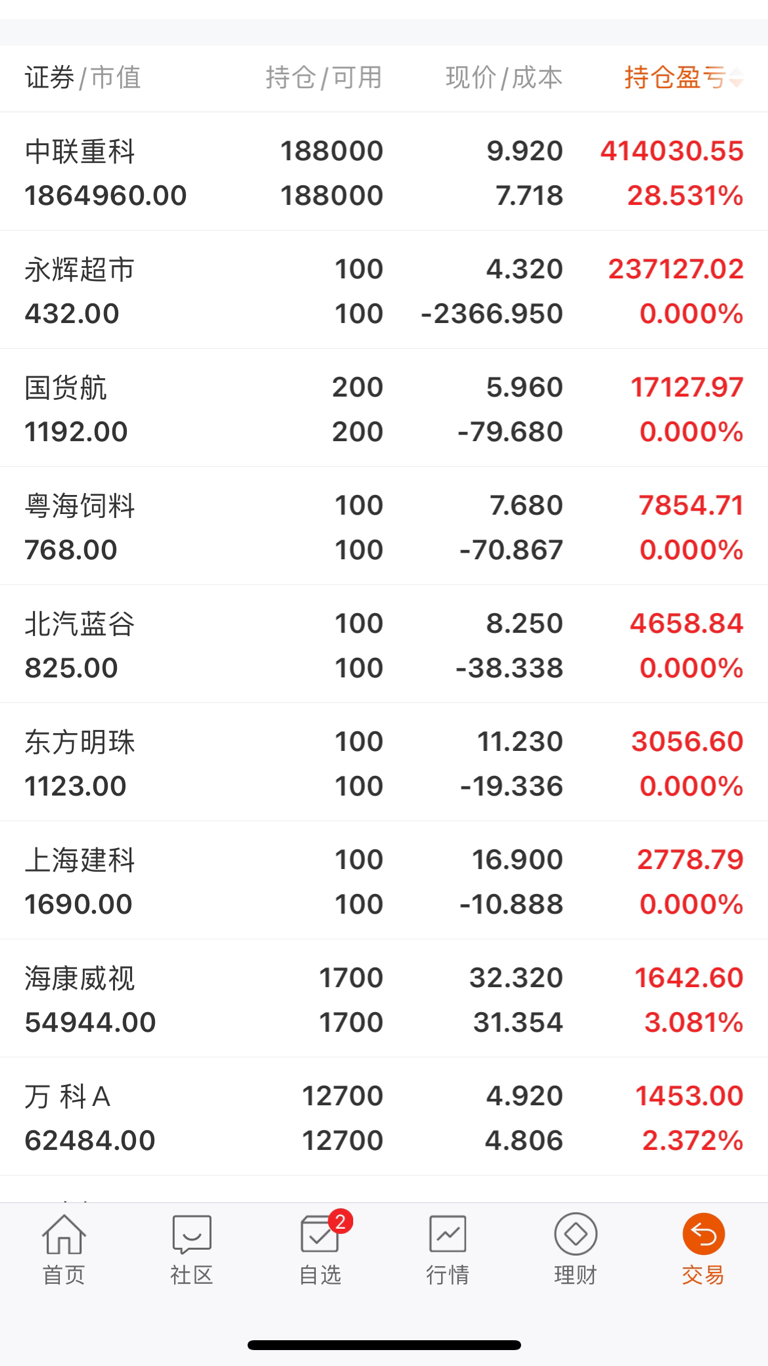Open the 国货航 position entry
768x1366 pixels.
click(x=384, y=409)
